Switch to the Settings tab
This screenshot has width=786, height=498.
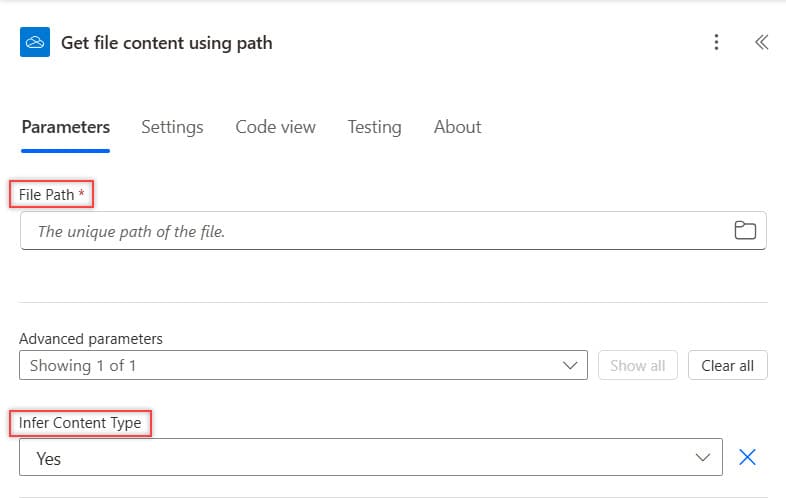[x=172, y=127]
